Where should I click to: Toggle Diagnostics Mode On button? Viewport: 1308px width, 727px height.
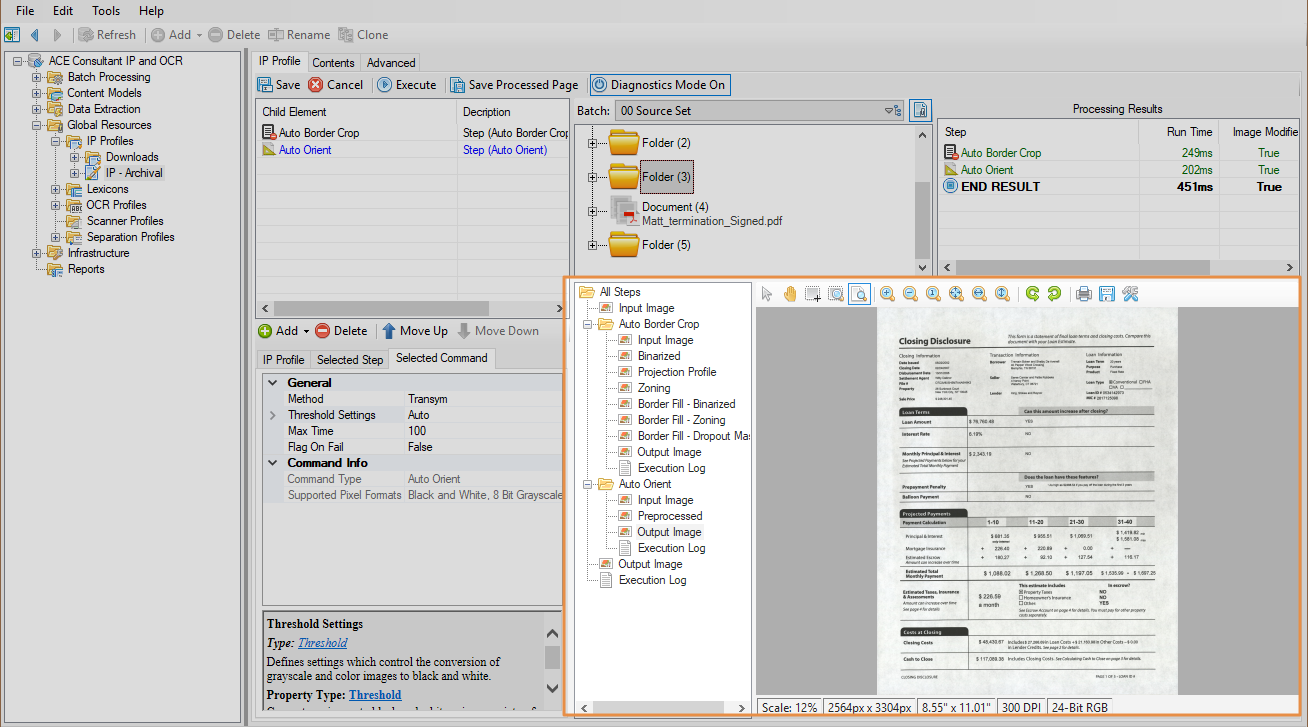point(659,85)
